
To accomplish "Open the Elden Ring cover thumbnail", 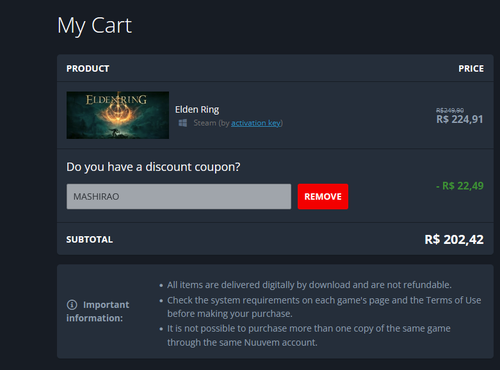I will coord(118,115).
